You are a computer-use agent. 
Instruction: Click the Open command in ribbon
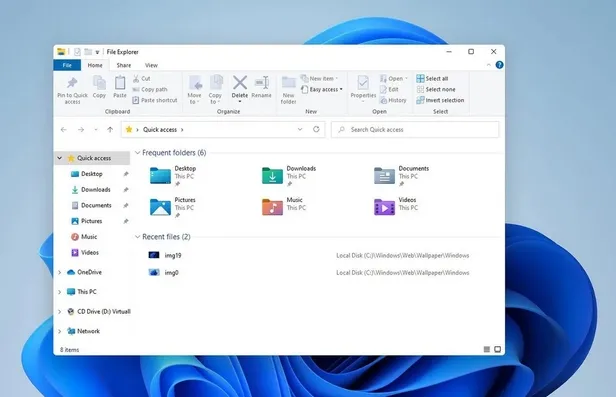(394, 79)
